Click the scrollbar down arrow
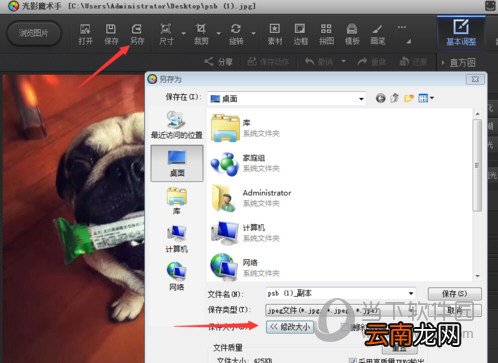The image size is (498, 363). [x=477, y=276]
